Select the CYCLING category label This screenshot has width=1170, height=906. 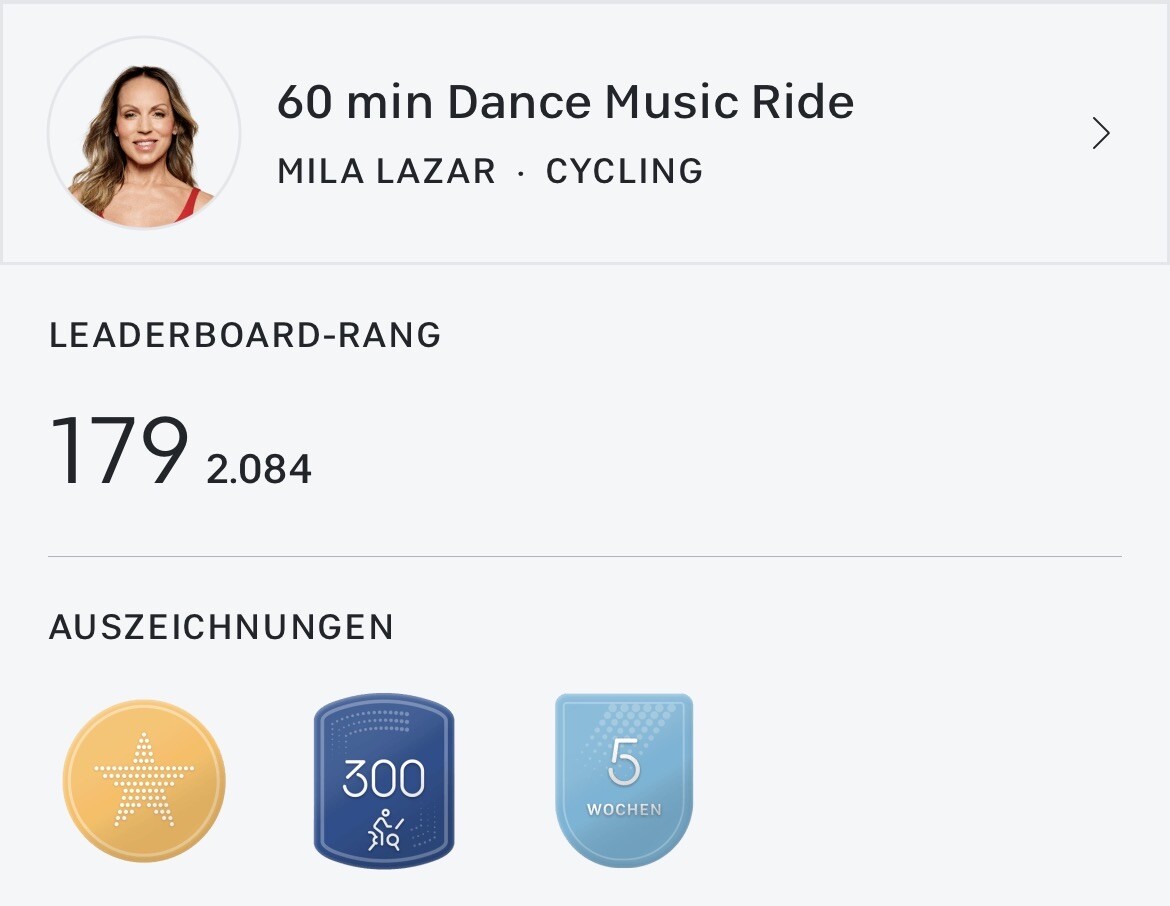pos(624,171)
